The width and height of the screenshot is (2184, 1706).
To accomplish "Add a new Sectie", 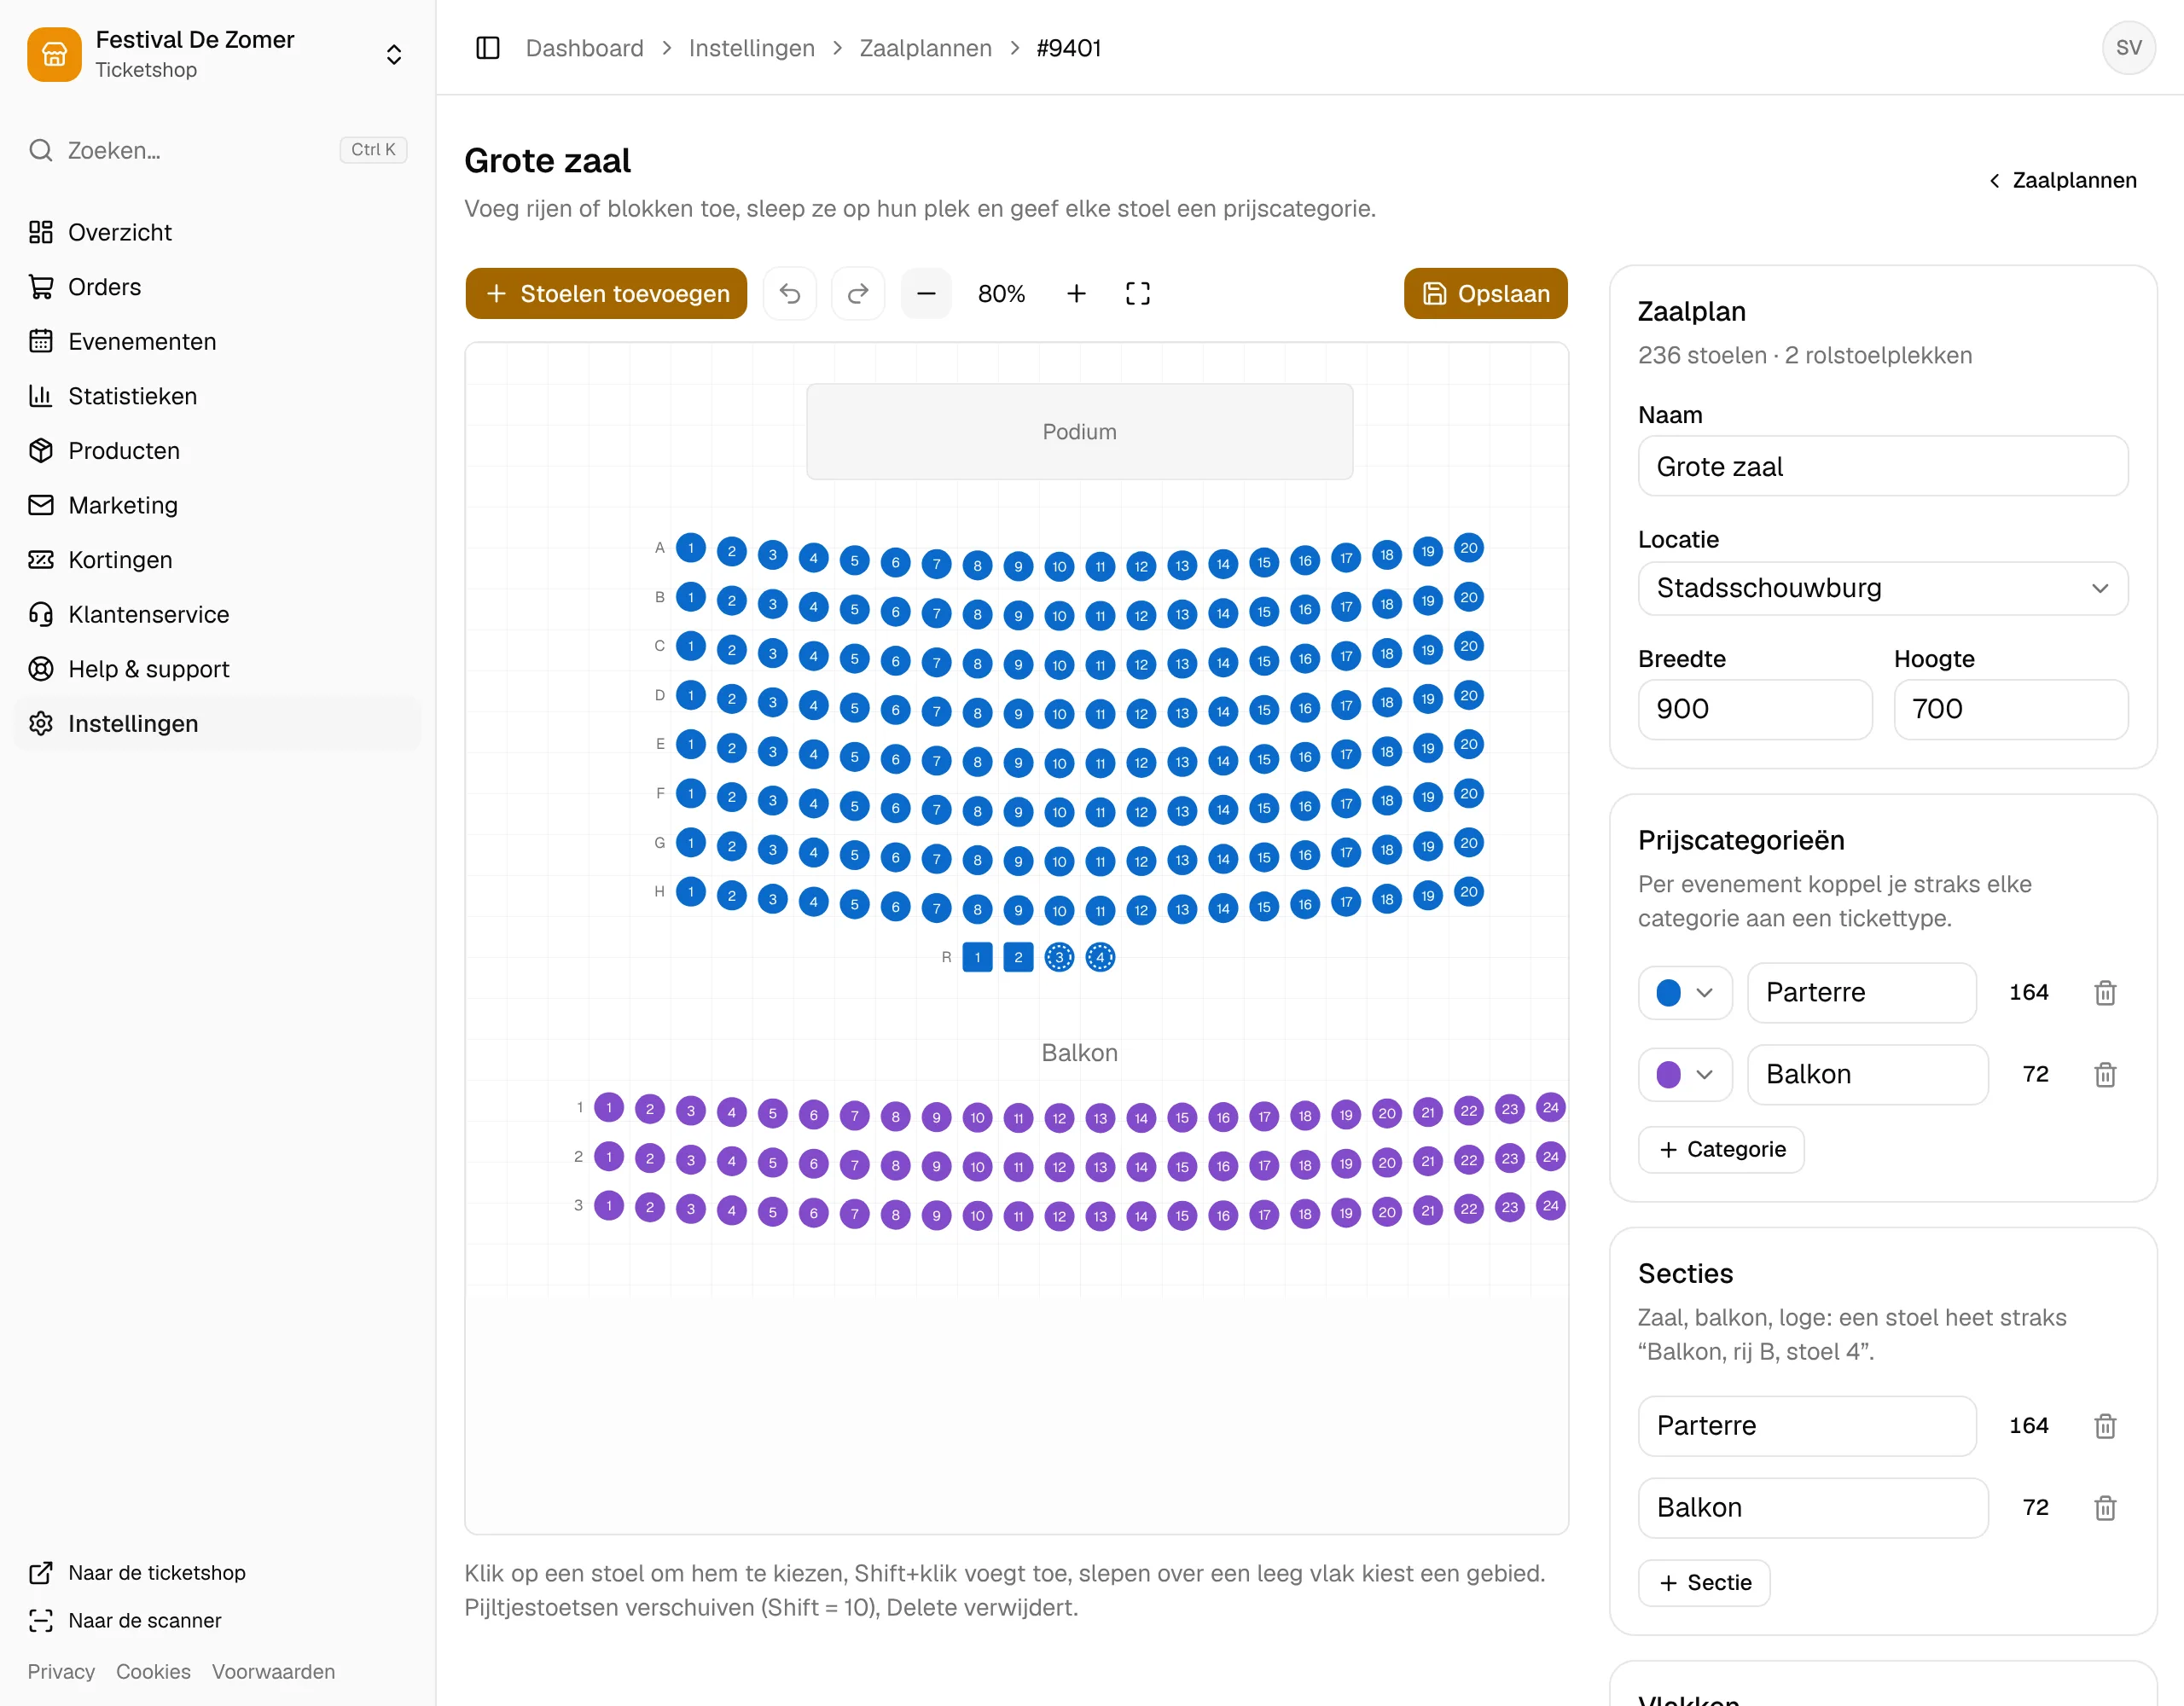I will tap(1704, 1582).
